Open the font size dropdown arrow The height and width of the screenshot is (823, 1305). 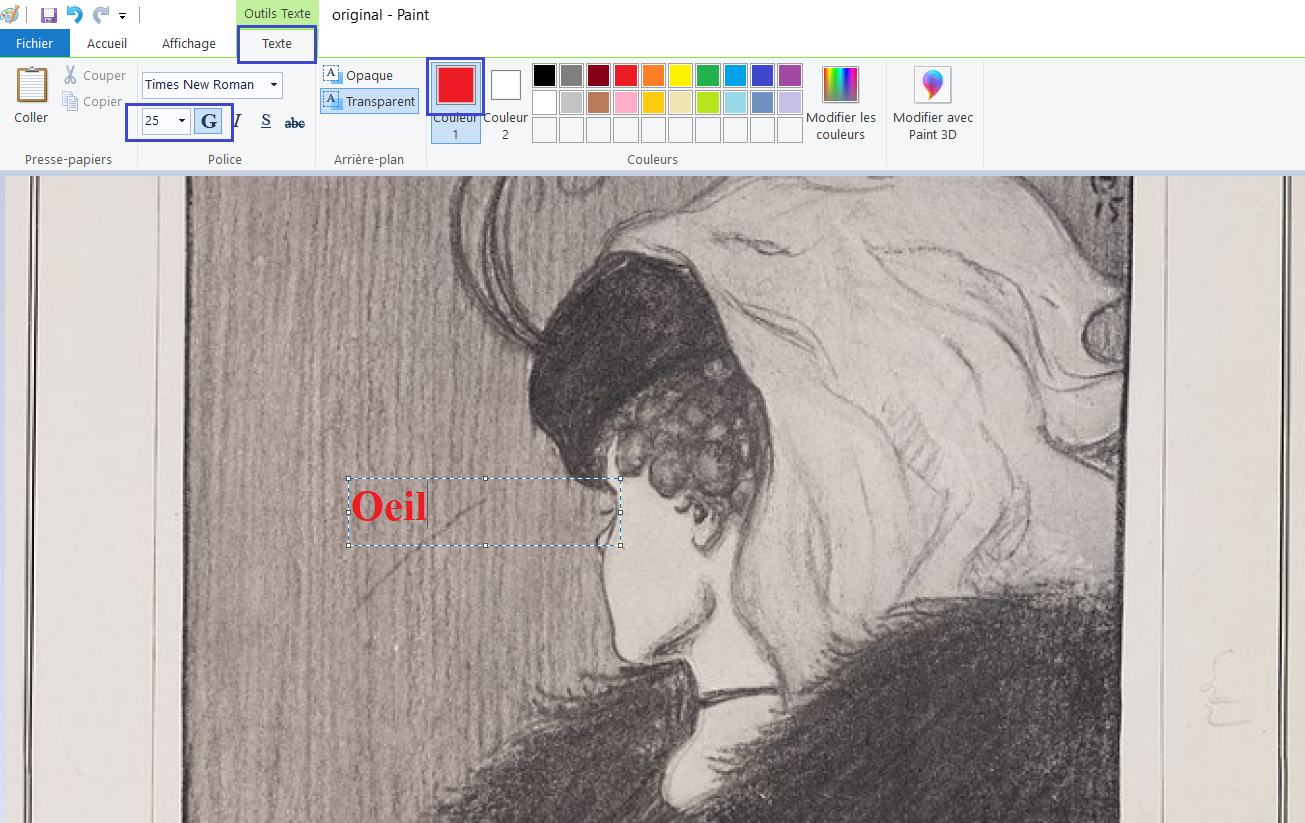[x=182, y=121]
